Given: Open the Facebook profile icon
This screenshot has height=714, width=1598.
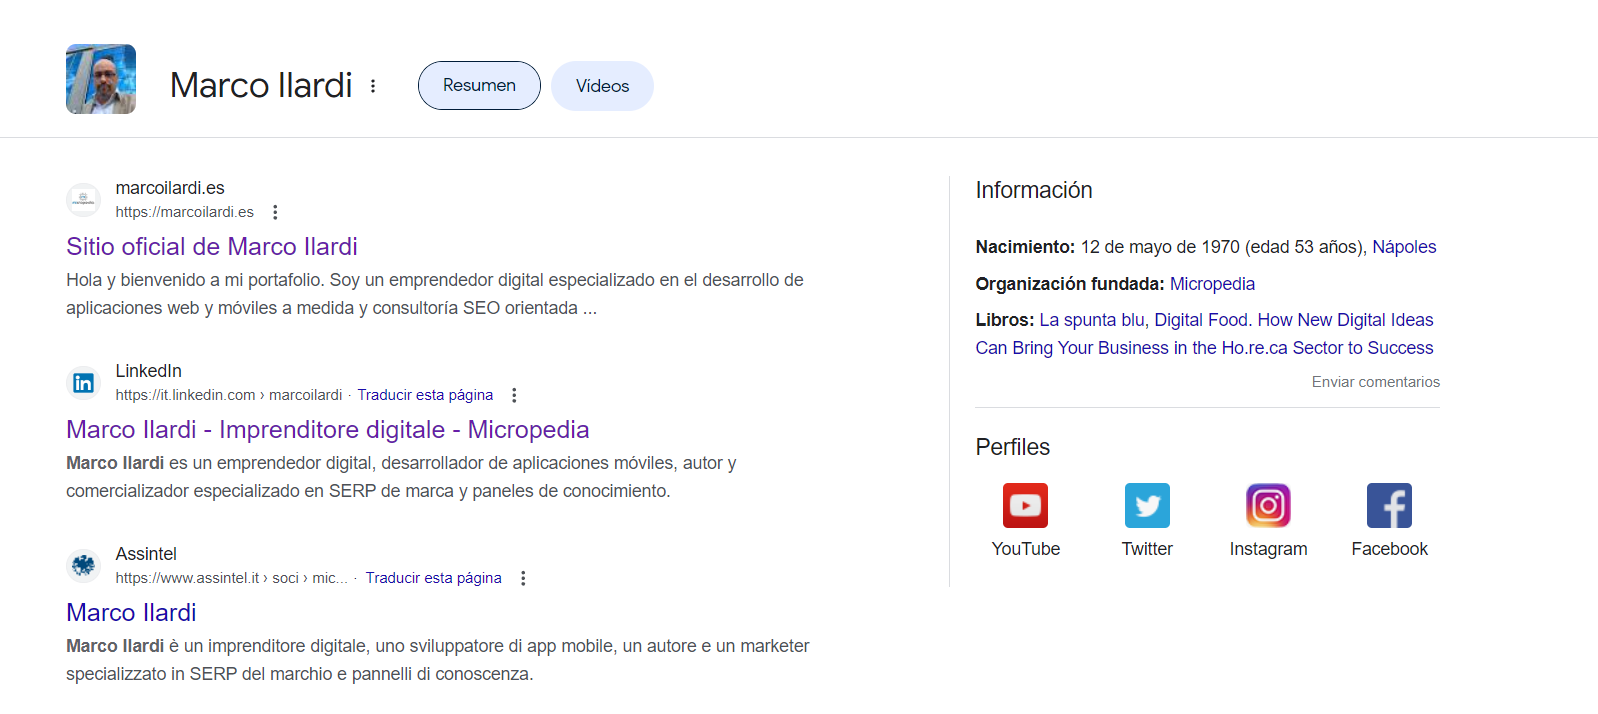Looking at the screenshot, I should (x=1389, y=506).
